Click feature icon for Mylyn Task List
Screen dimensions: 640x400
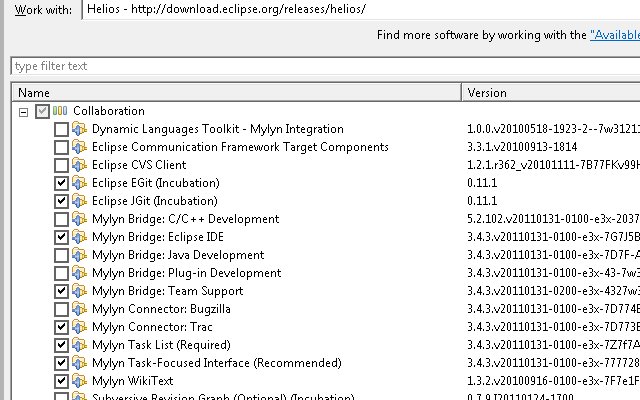[x=80, y=344]
